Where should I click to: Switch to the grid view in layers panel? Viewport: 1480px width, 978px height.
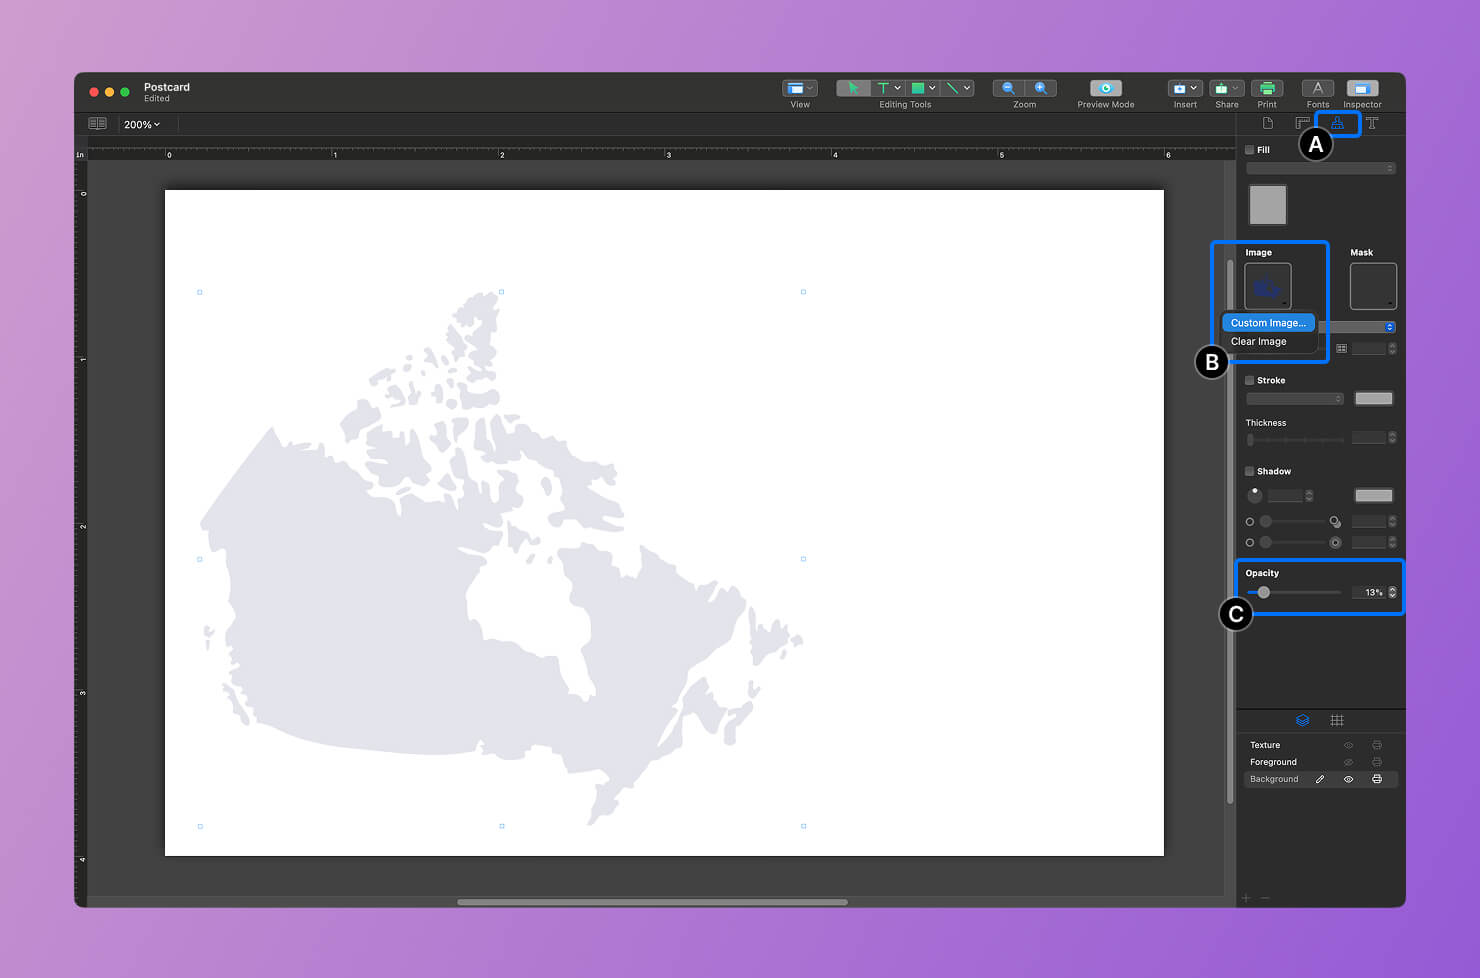pos(1337,720)
